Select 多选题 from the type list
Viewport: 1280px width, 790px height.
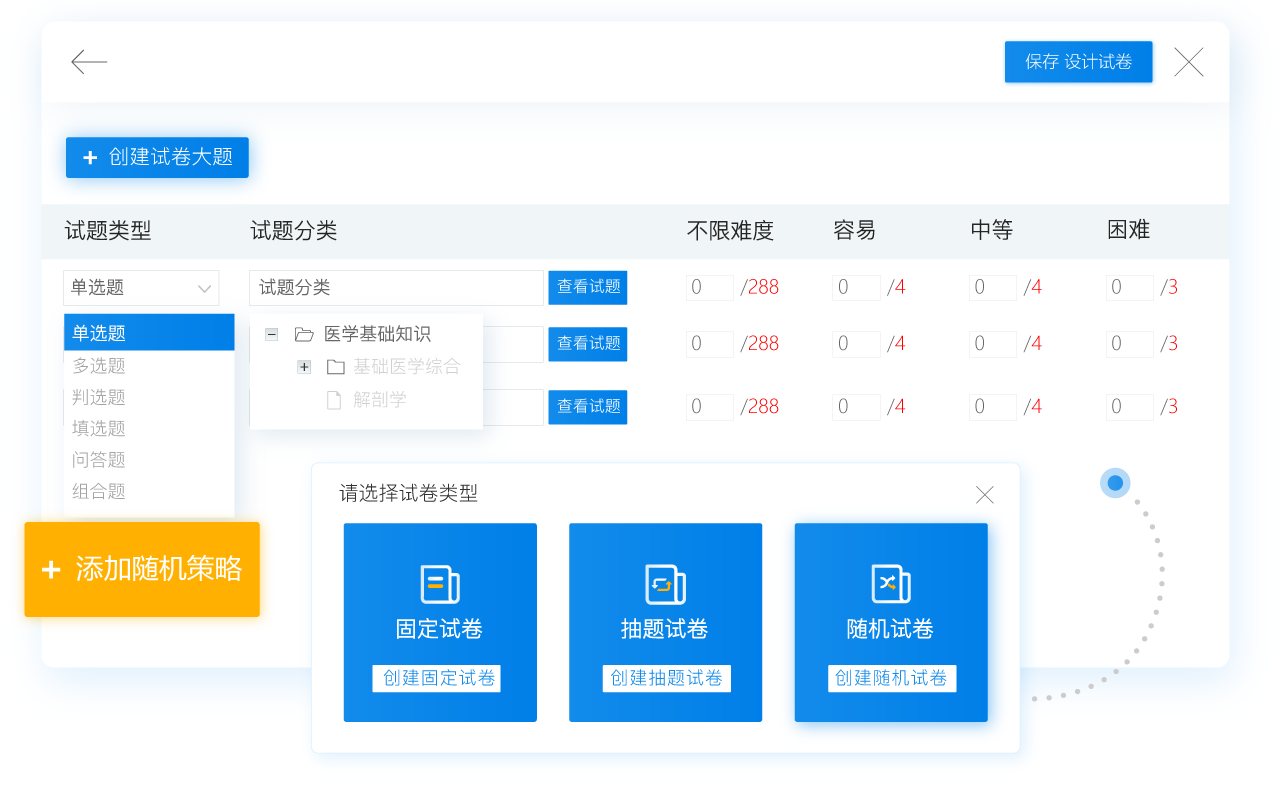pos(99,366)
